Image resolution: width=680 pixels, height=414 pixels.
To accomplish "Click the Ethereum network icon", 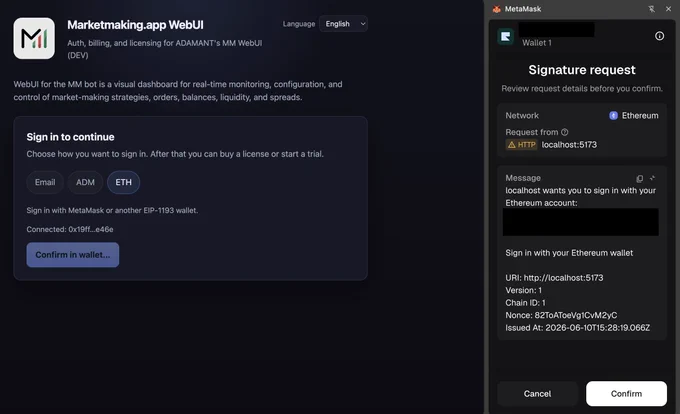I will [x=613, y=115].
